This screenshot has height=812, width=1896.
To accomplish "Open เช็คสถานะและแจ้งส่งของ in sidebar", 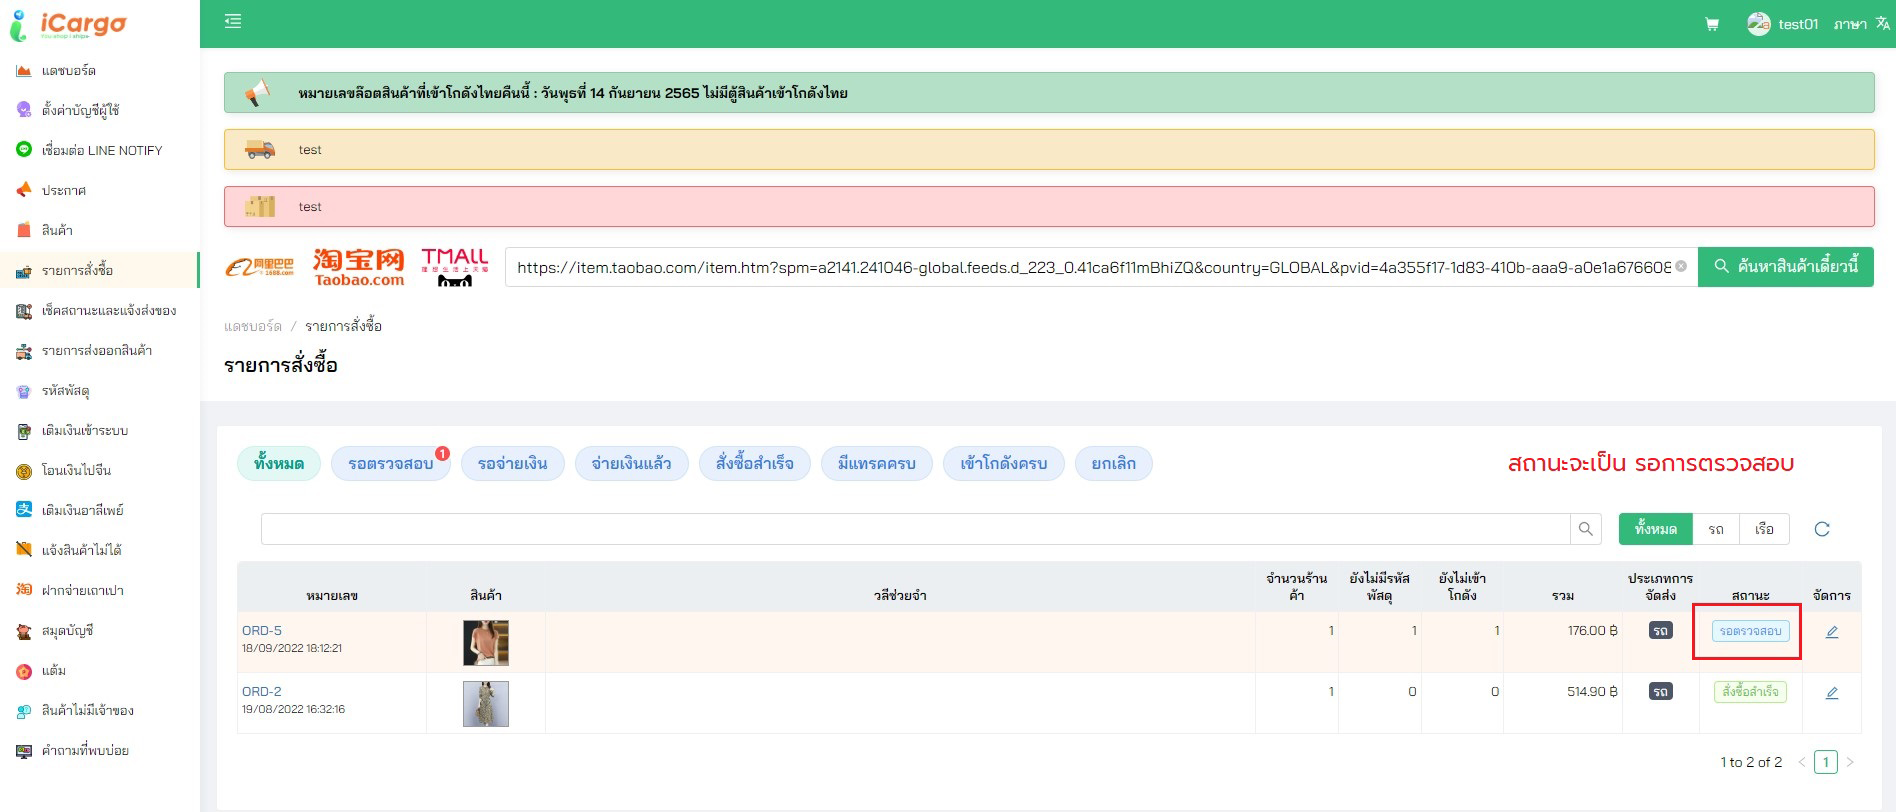I will [x=108, y=310].
